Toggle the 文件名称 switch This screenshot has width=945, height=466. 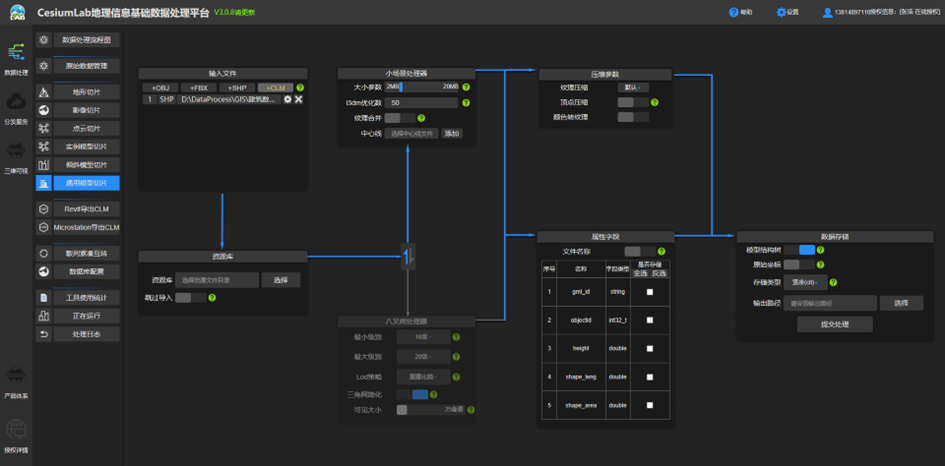[x=640, y=251]
